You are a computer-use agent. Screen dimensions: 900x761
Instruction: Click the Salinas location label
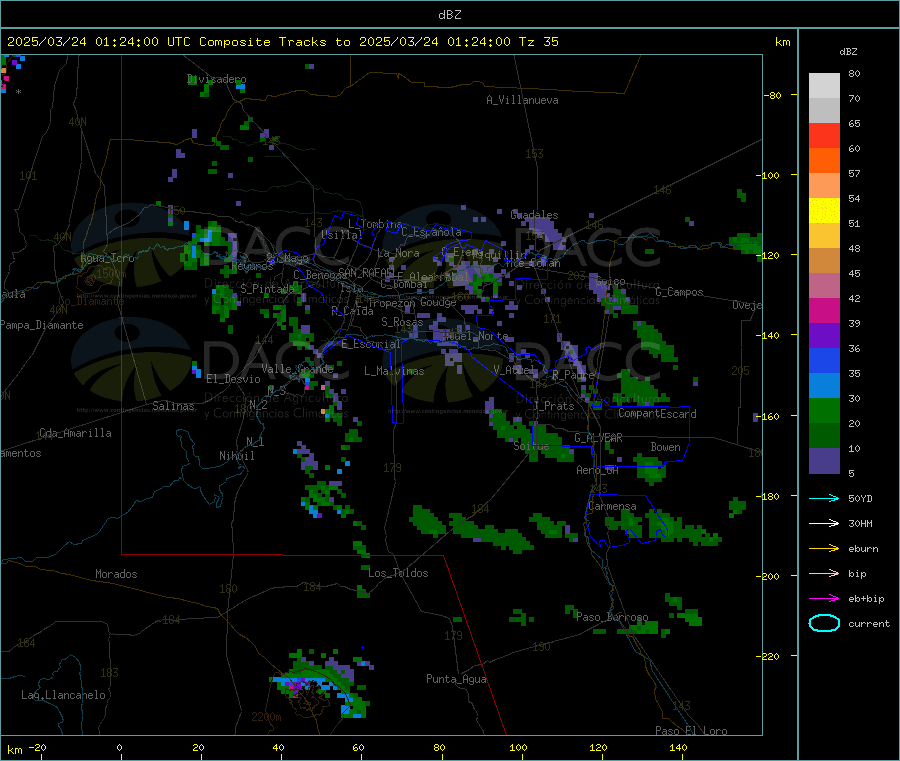pyautogui.click(x=173, y=406)
